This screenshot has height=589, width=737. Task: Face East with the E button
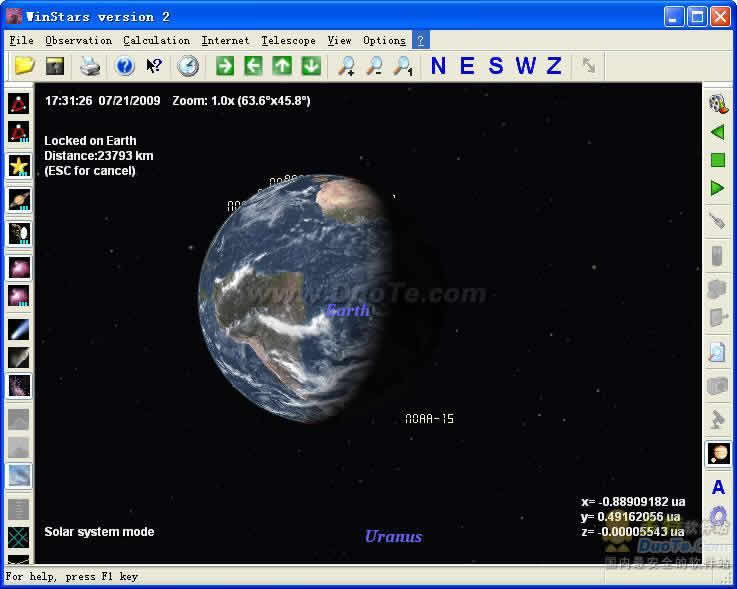pyautogui.click(x=467, y=66)
